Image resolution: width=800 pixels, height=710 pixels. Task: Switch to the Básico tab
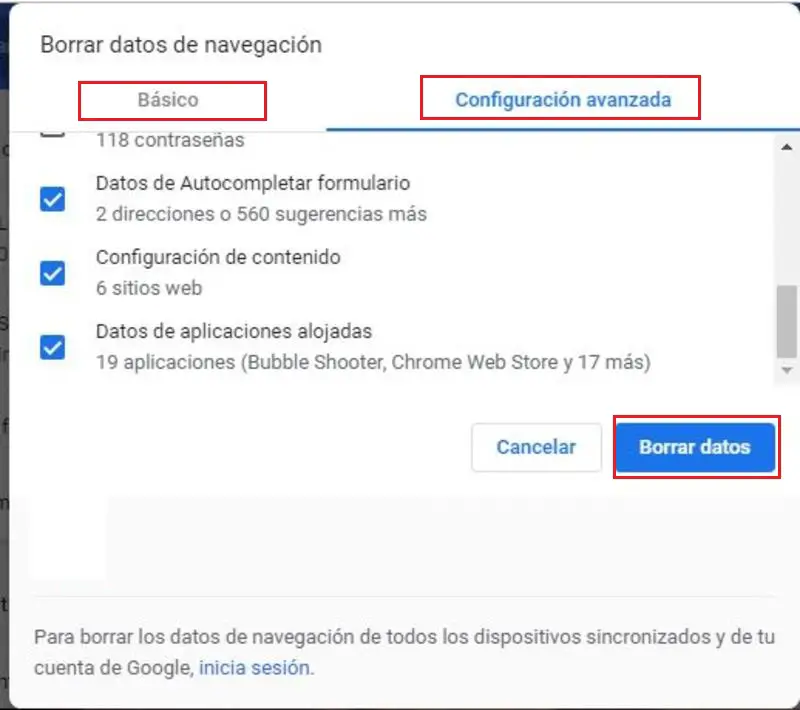[x=168, y=100]
